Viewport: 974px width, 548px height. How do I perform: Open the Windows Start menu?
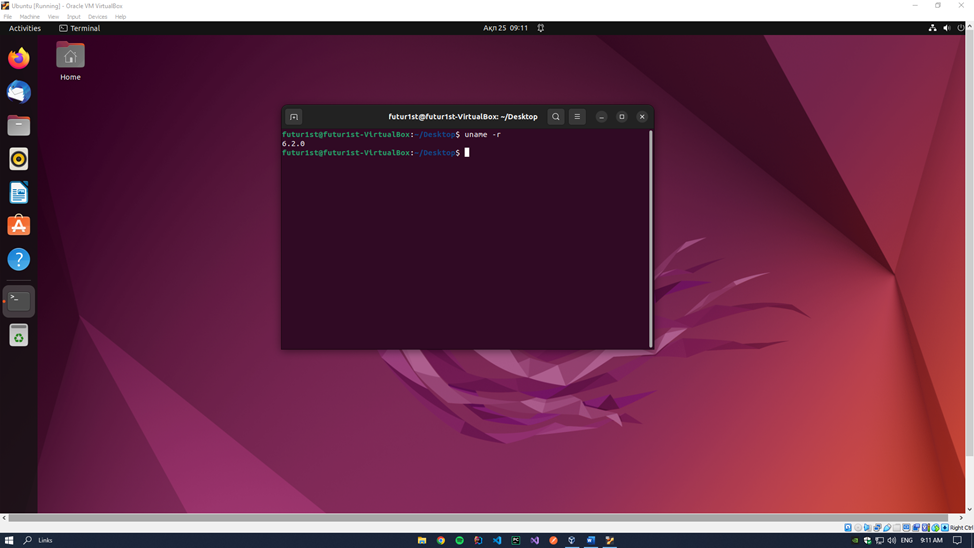9,541
